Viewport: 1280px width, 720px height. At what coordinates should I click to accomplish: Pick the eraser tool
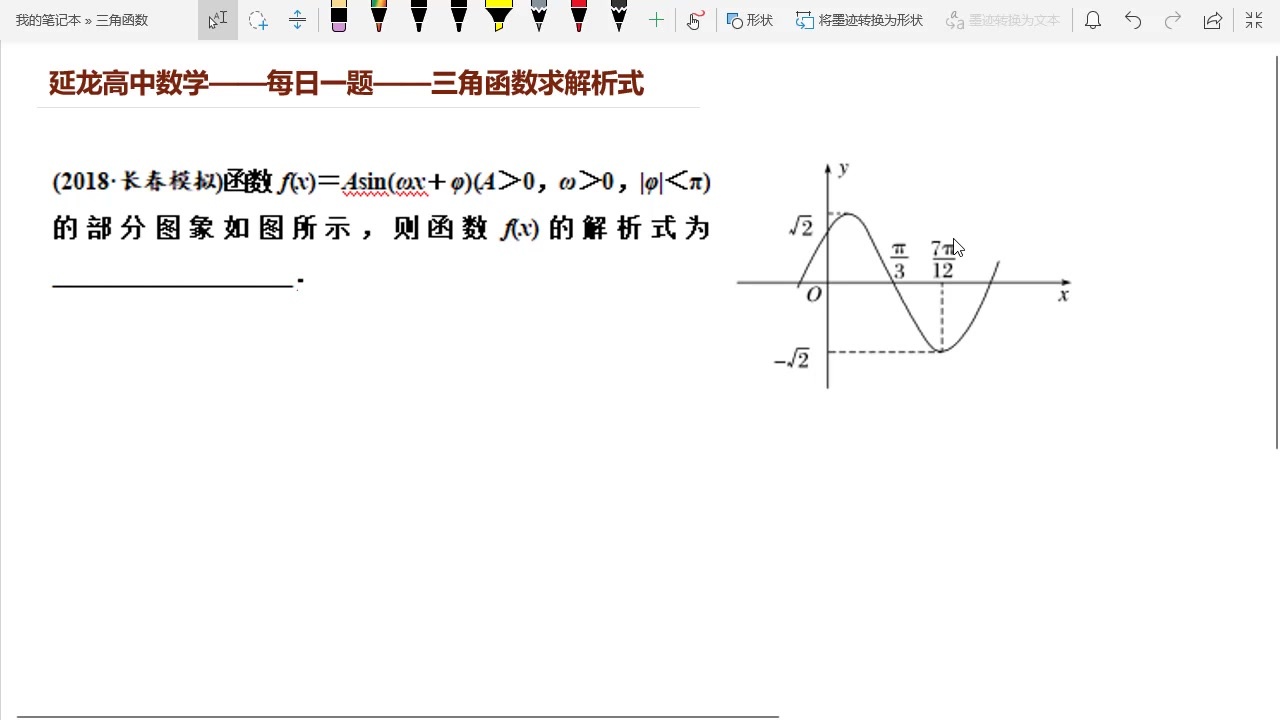339,17
